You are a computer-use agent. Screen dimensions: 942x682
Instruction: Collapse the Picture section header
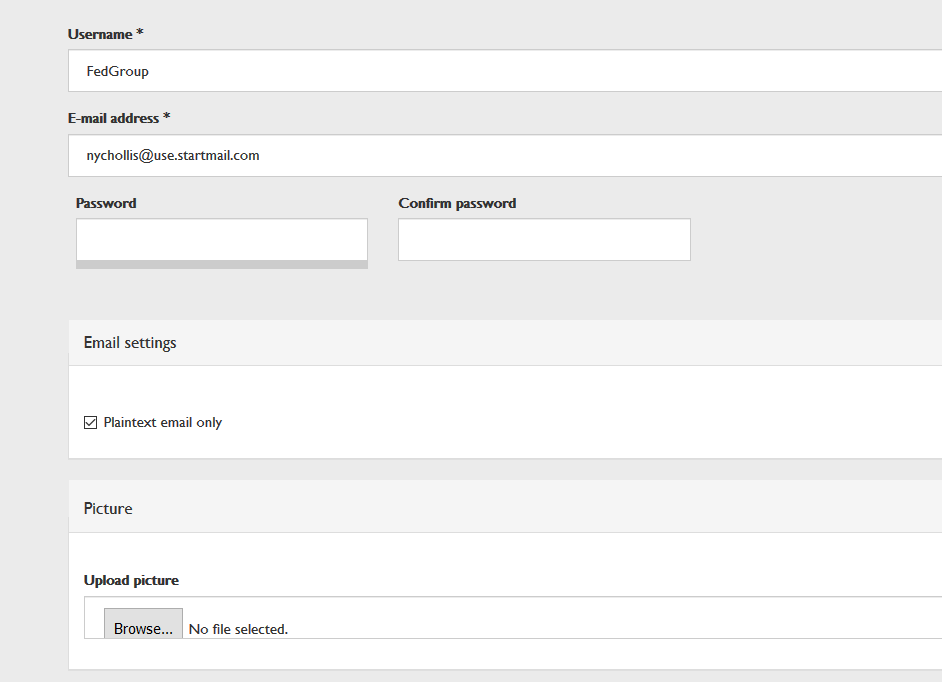(108, 509)
